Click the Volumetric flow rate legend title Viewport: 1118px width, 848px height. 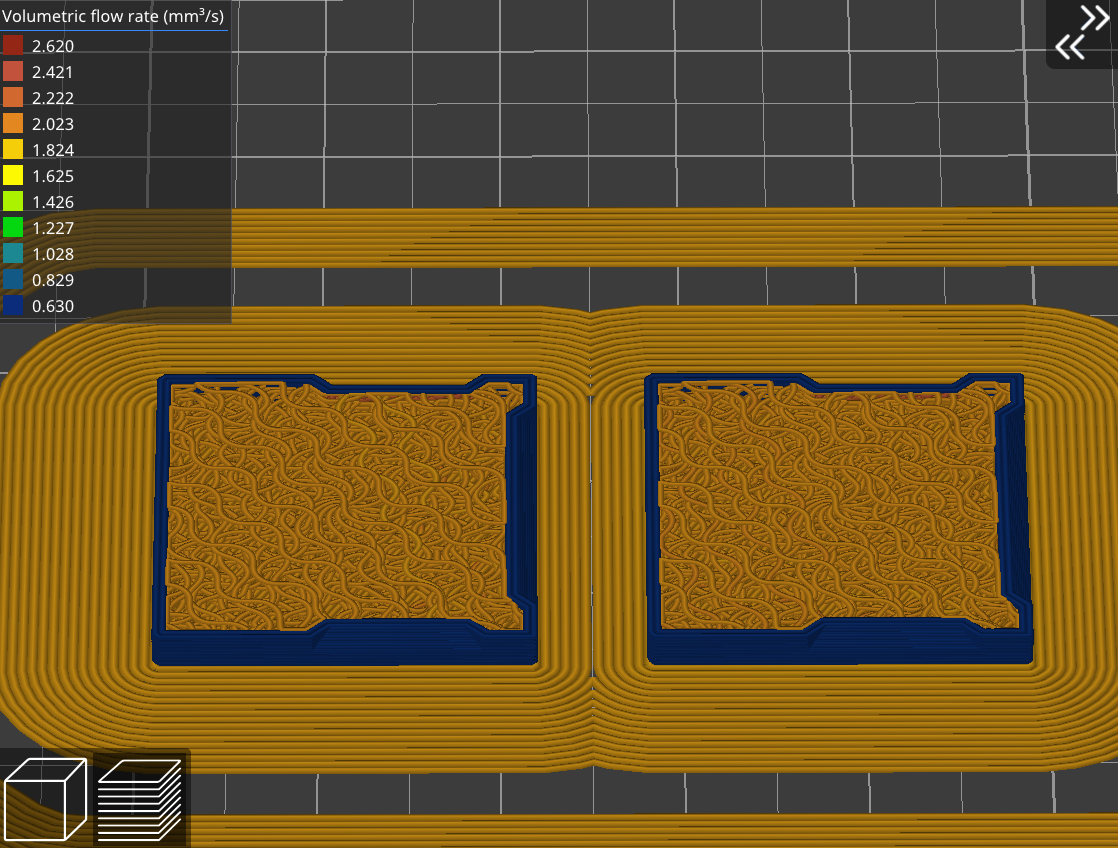pos(113,16)
